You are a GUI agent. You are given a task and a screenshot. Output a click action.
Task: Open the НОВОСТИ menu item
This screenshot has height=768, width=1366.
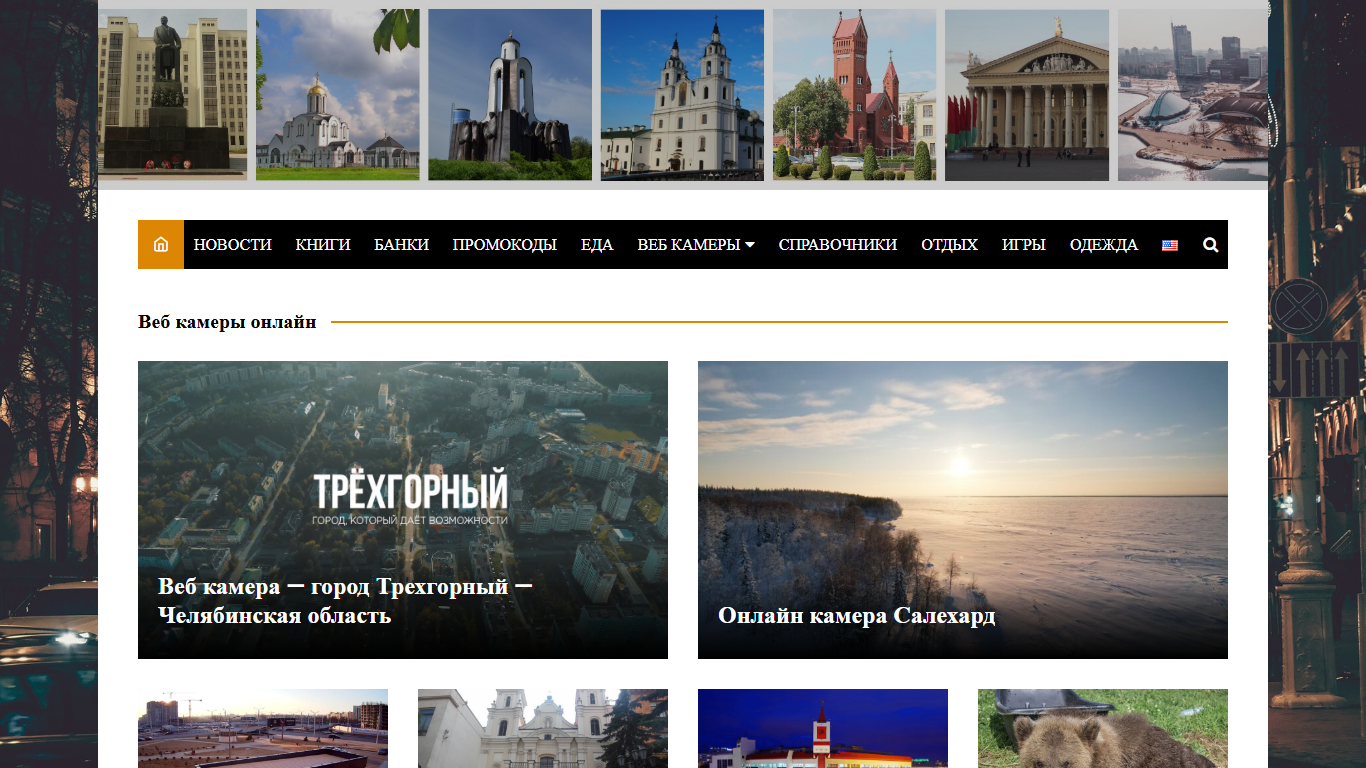pyautogui.click(x=233, y=245)
